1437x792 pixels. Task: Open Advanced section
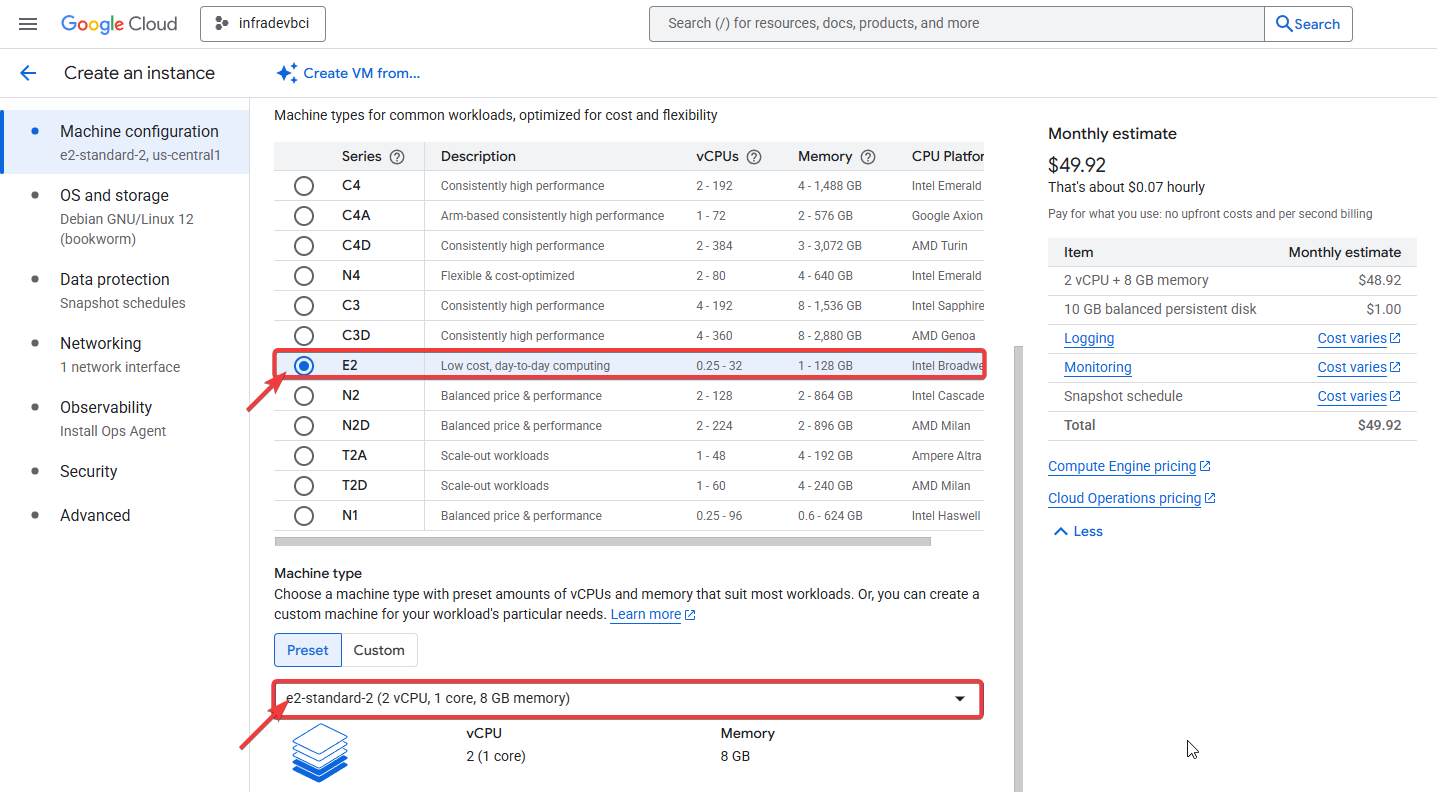pos(125,516)
